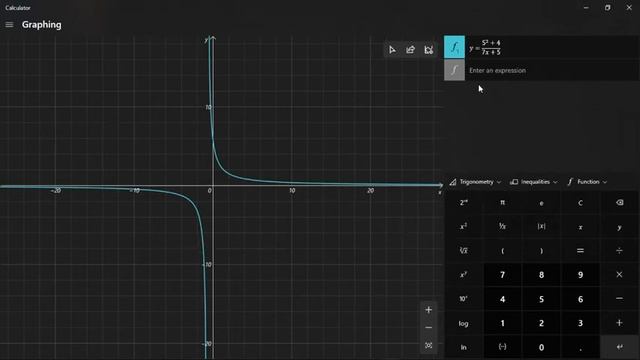This screenshot has height=360, width=640.
Task: Click the division operator key
Action: click(619, 251)
